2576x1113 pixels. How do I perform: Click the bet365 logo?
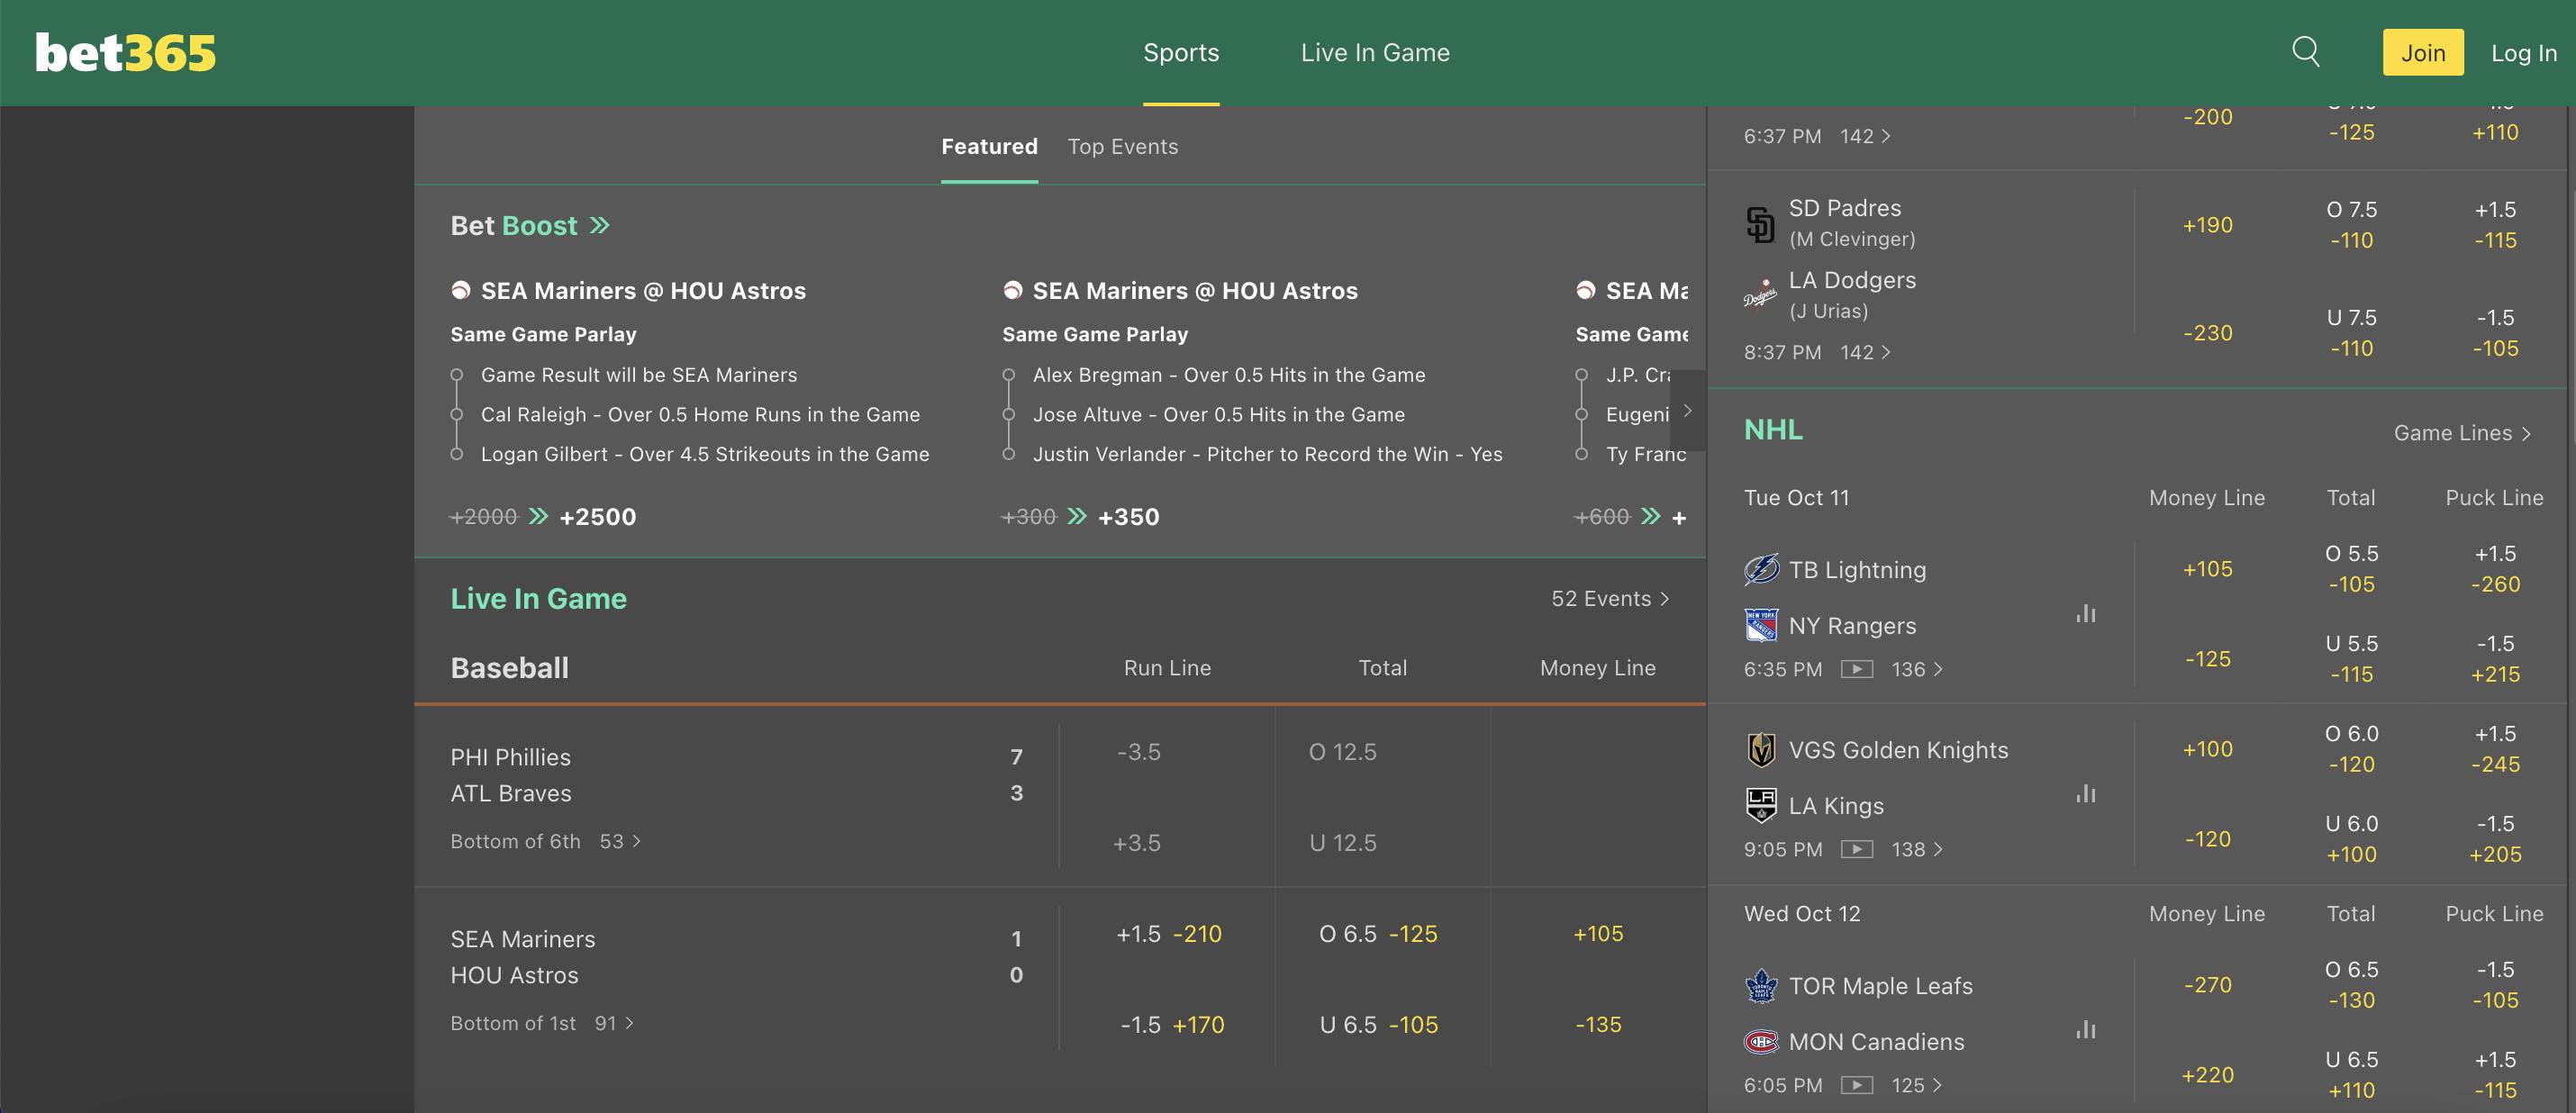125,53
